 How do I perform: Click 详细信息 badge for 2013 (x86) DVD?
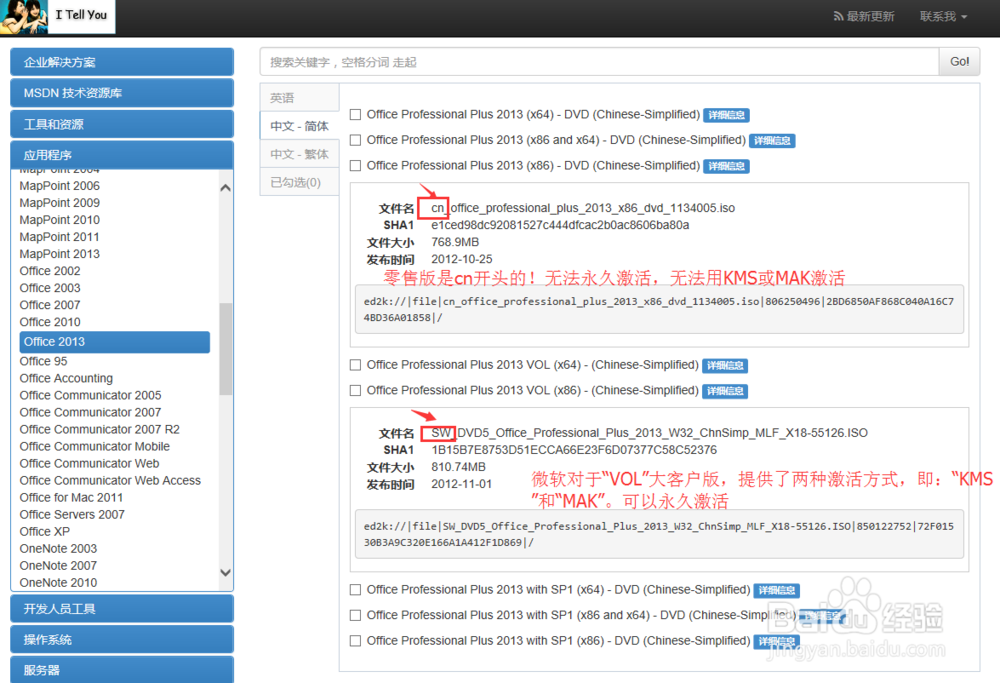726,166
